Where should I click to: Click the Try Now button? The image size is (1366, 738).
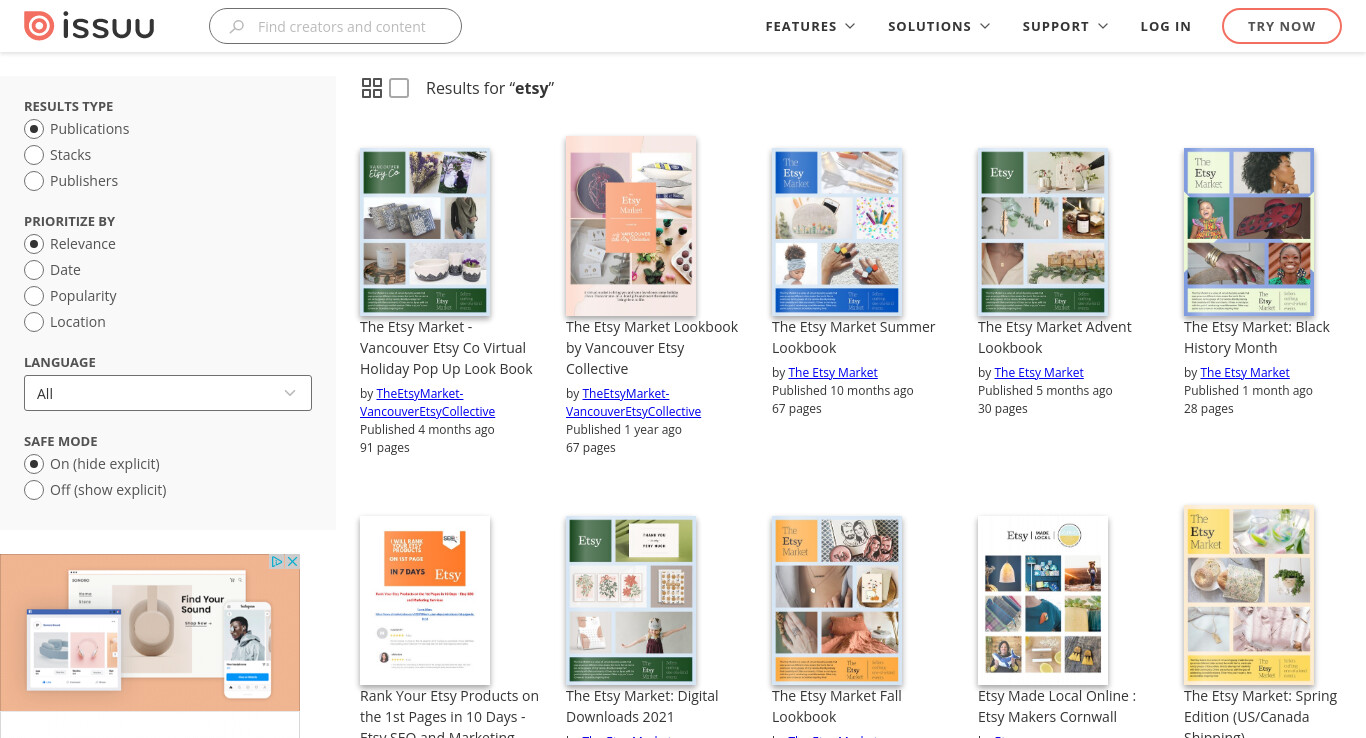[1282, 27]
